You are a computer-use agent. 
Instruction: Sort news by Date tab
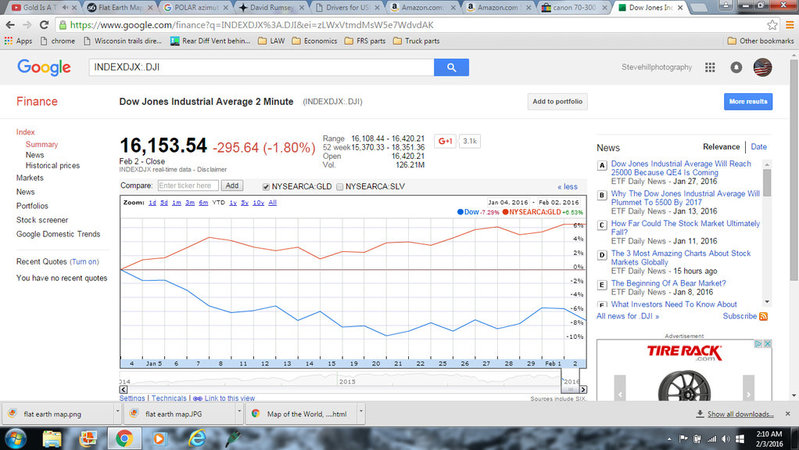759,147
